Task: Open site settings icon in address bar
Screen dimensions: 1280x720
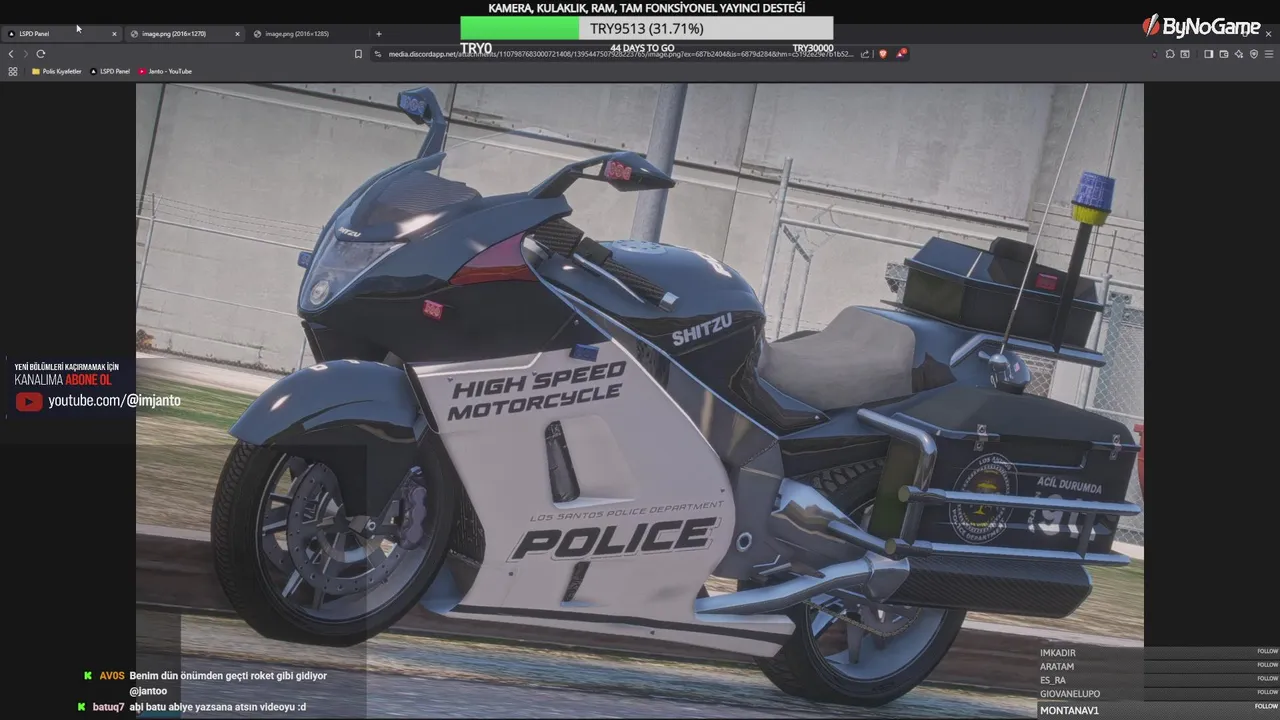Action: (378, 54)
